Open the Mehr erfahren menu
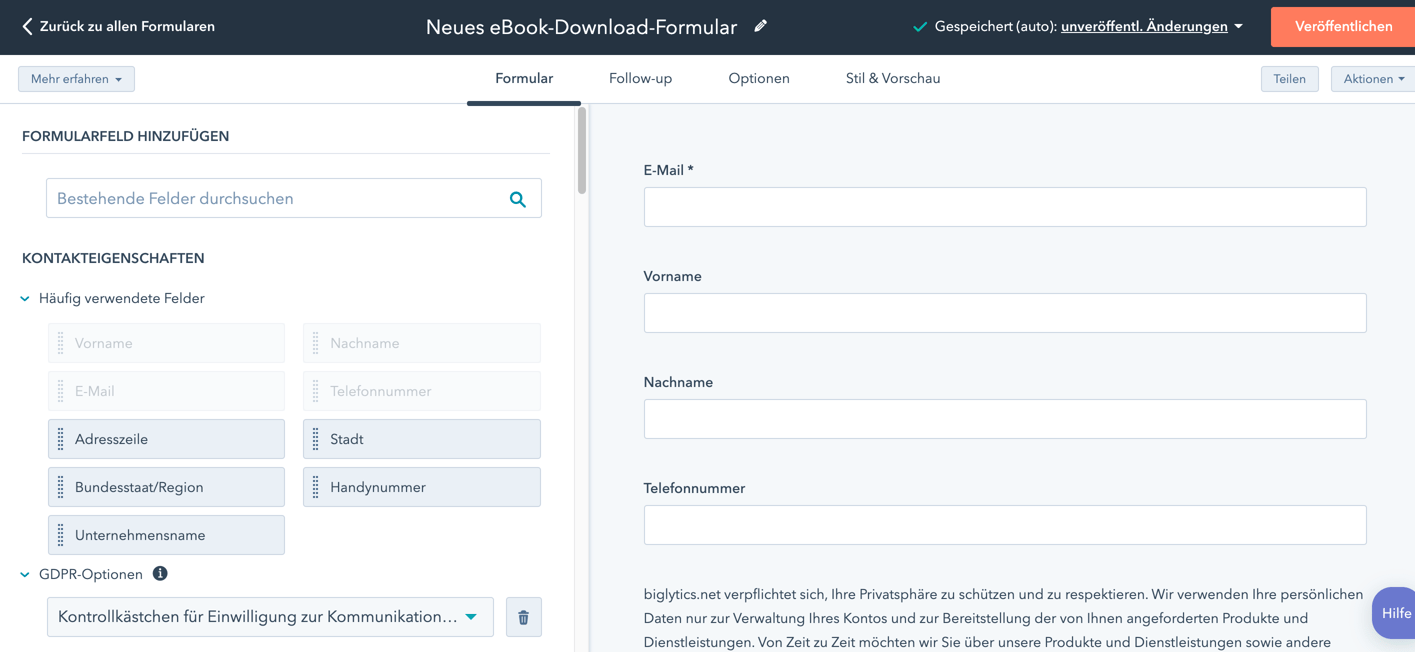The width and height of the screenshot is (1415, 652). 76,78
